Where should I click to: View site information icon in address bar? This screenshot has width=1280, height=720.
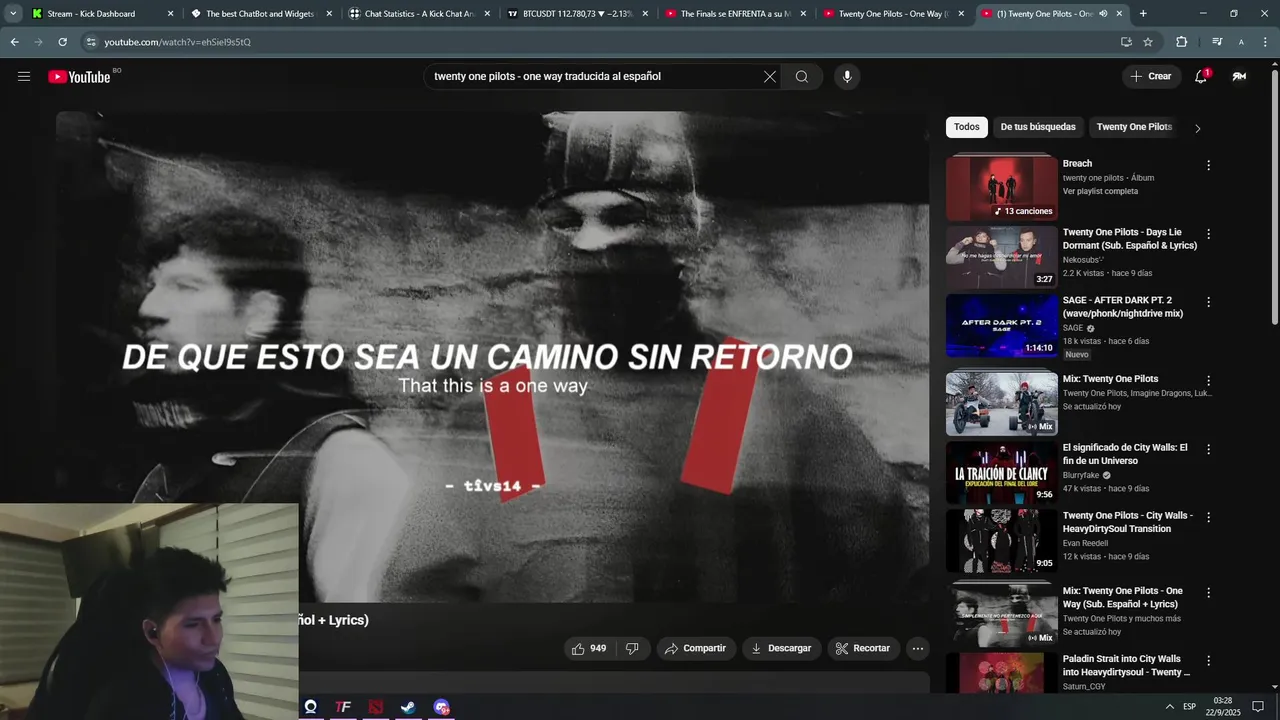[x=91, y=42]
